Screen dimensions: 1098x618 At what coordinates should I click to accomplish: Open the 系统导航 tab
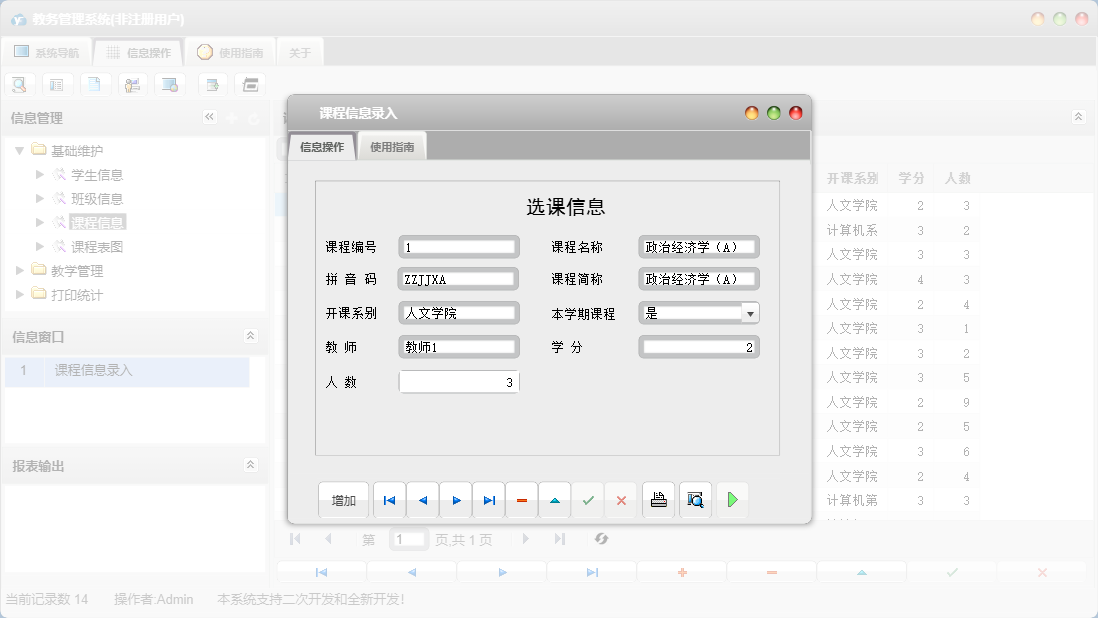[x=46, y=51]
